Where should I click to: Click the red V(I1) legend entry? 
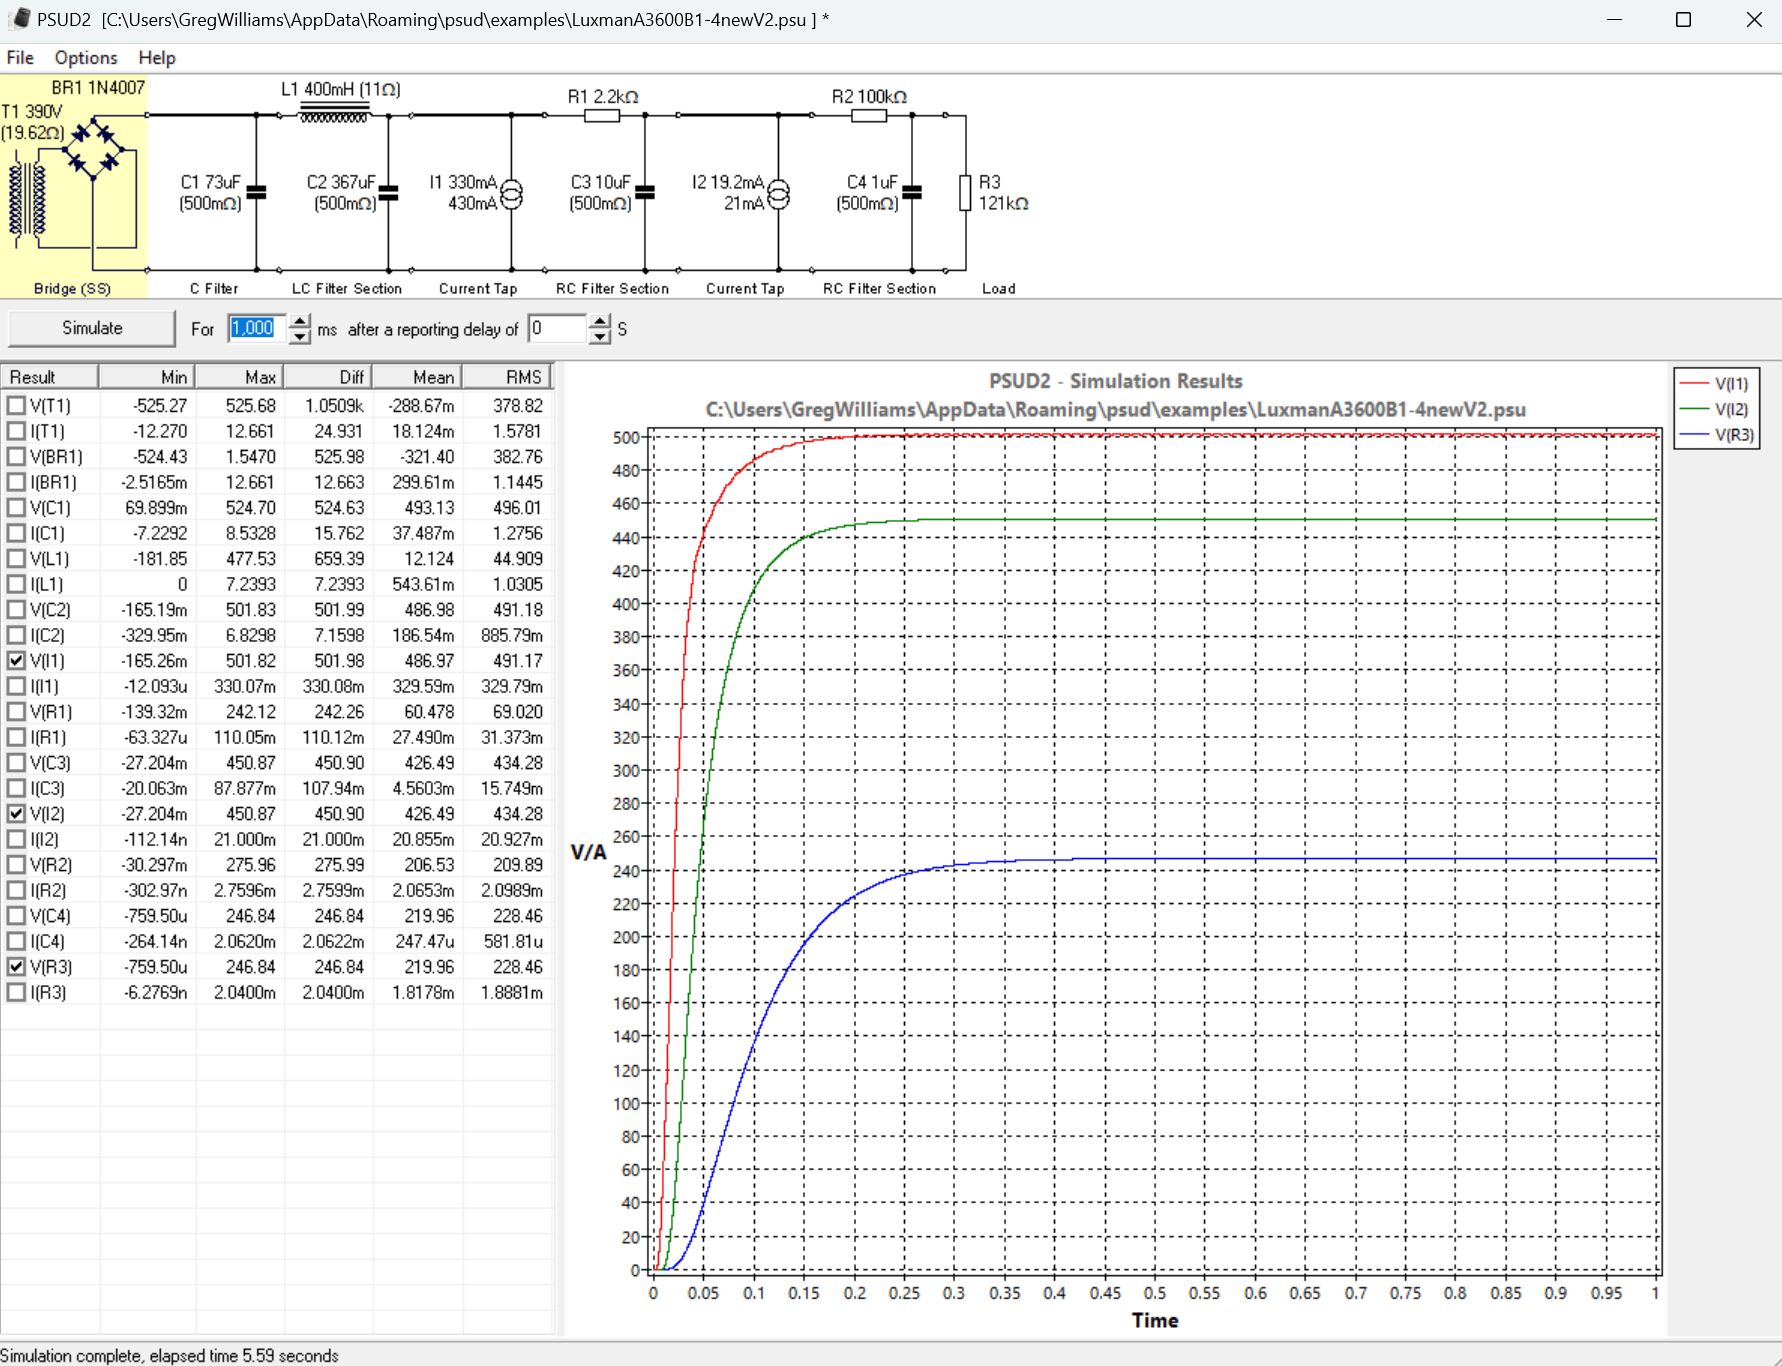[1715, 384]
